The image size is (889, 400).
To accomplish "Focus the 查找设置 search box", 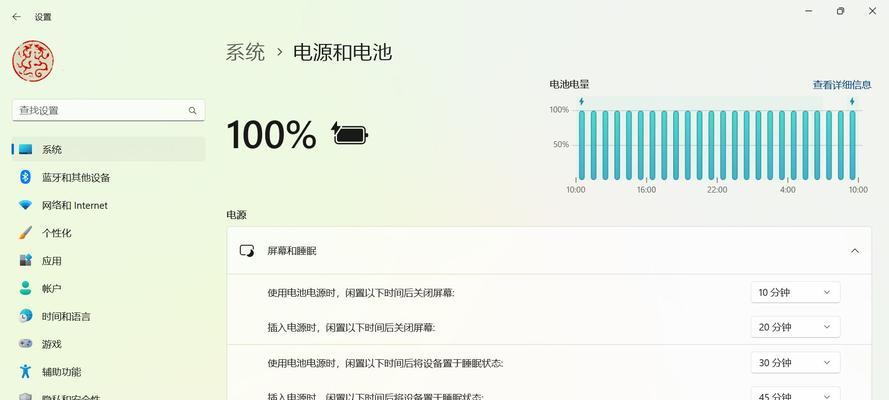I will point(108,110).
